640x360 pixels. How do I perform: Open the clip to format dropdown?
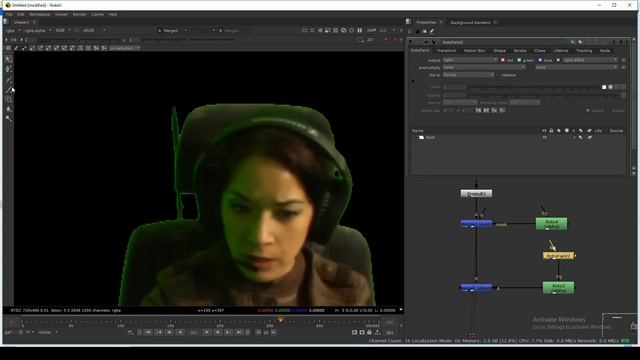pyautogui.click(x=469, y=75)
